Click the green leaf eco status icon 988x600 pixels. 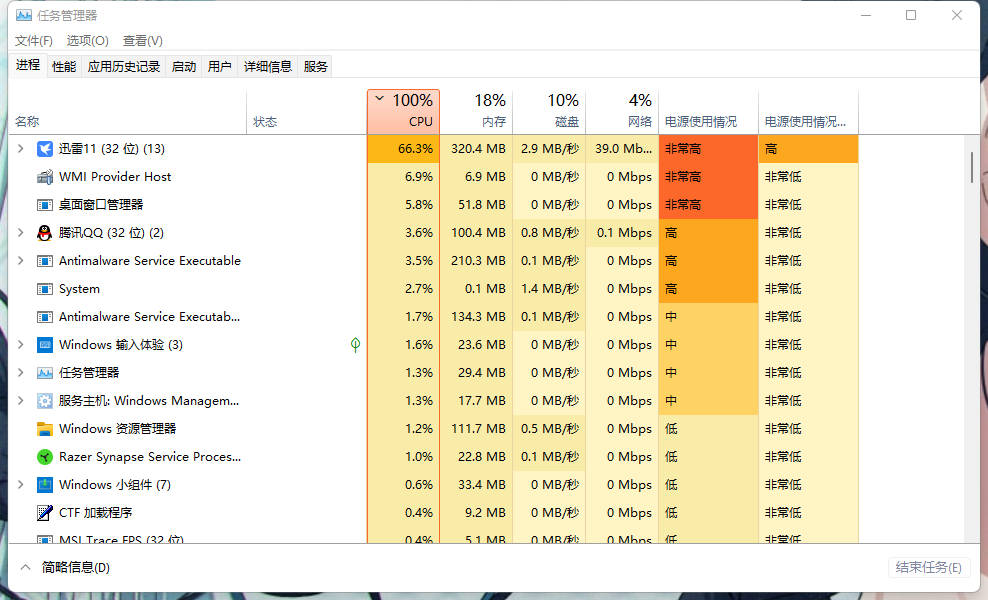(x=355, y=345)
